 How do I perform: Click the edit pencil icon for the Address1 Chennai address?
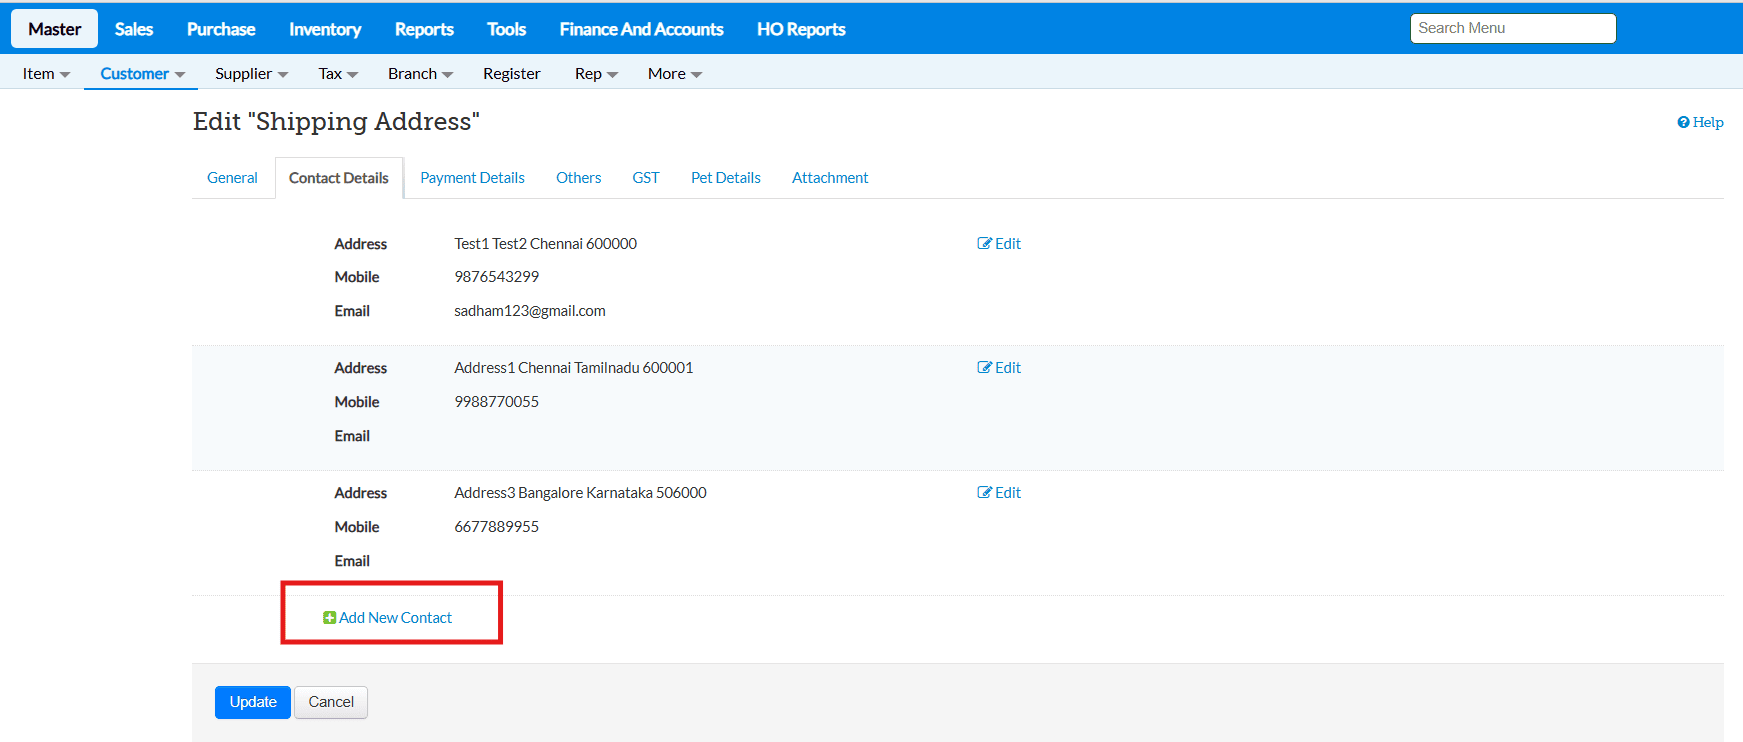(x=984, y=367)
